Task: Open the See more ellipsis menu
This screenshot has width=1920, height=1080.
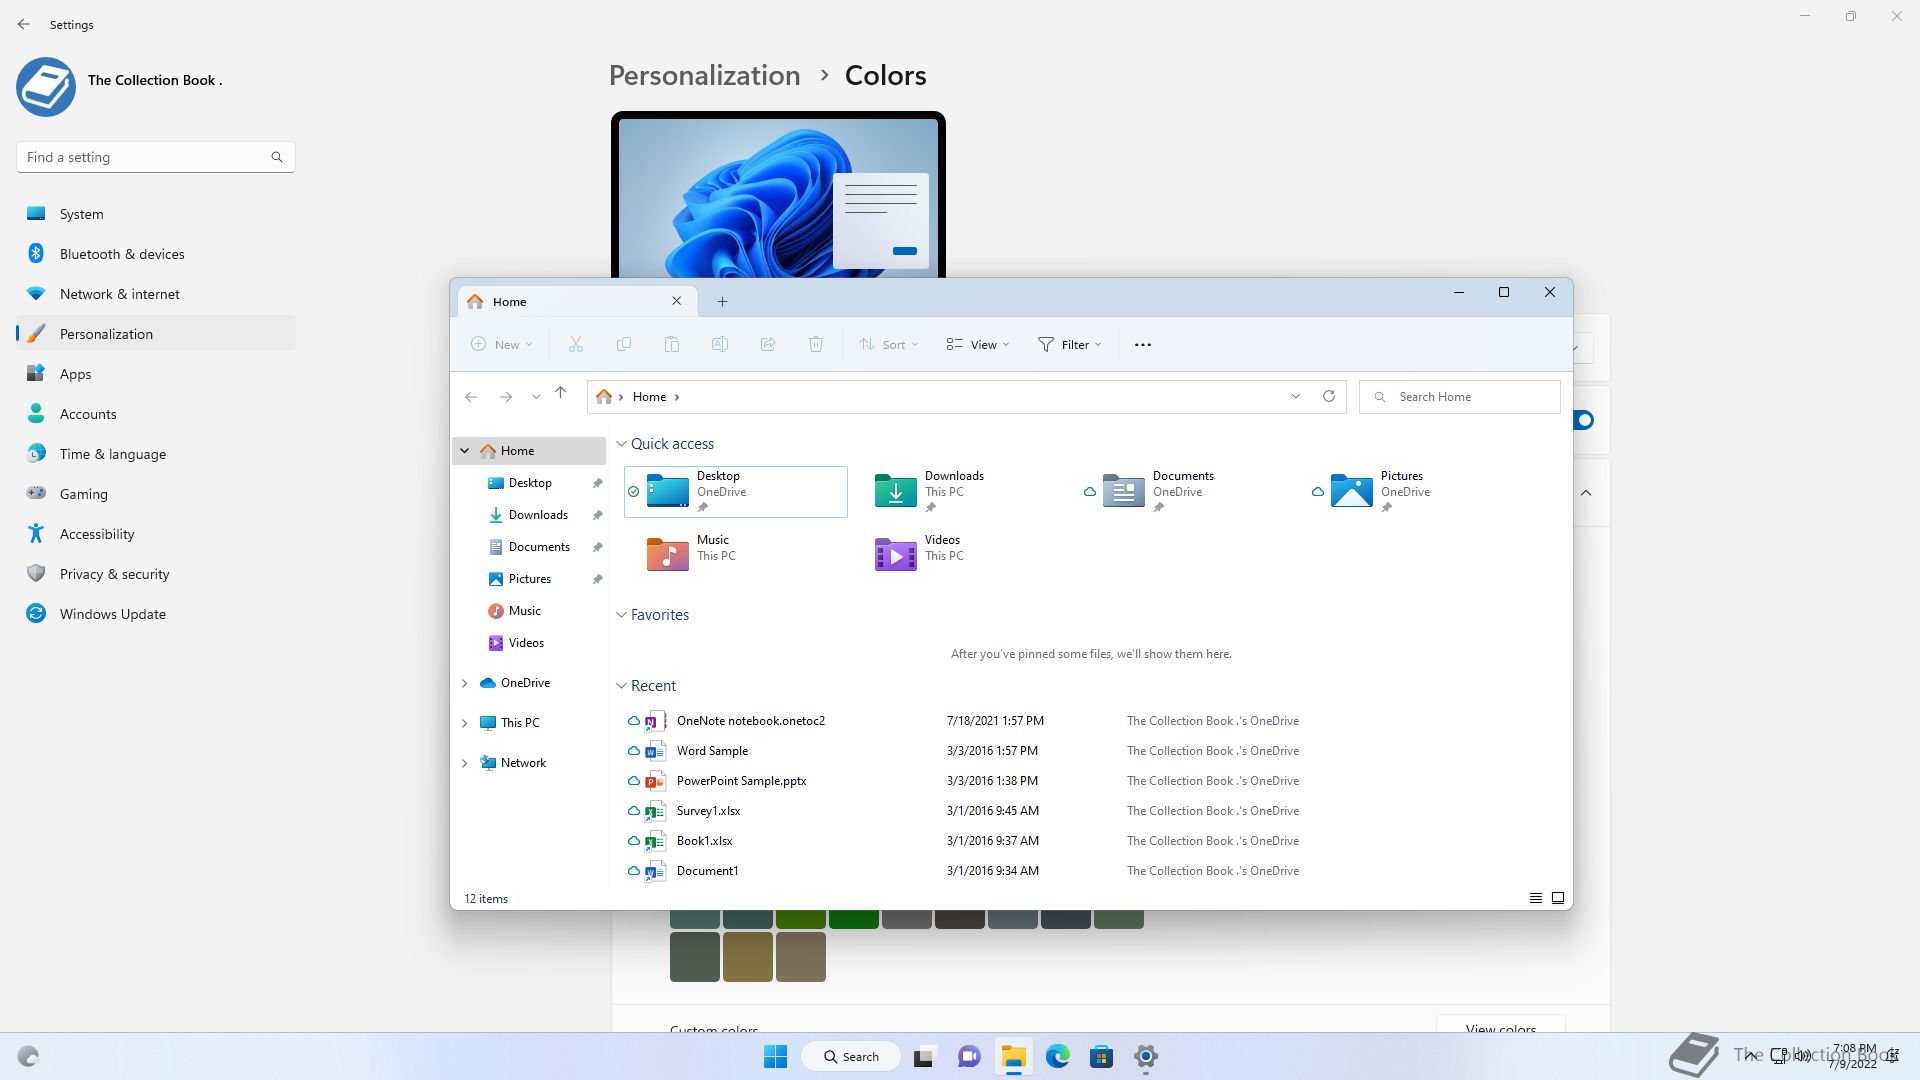Action: point(1143,344)
